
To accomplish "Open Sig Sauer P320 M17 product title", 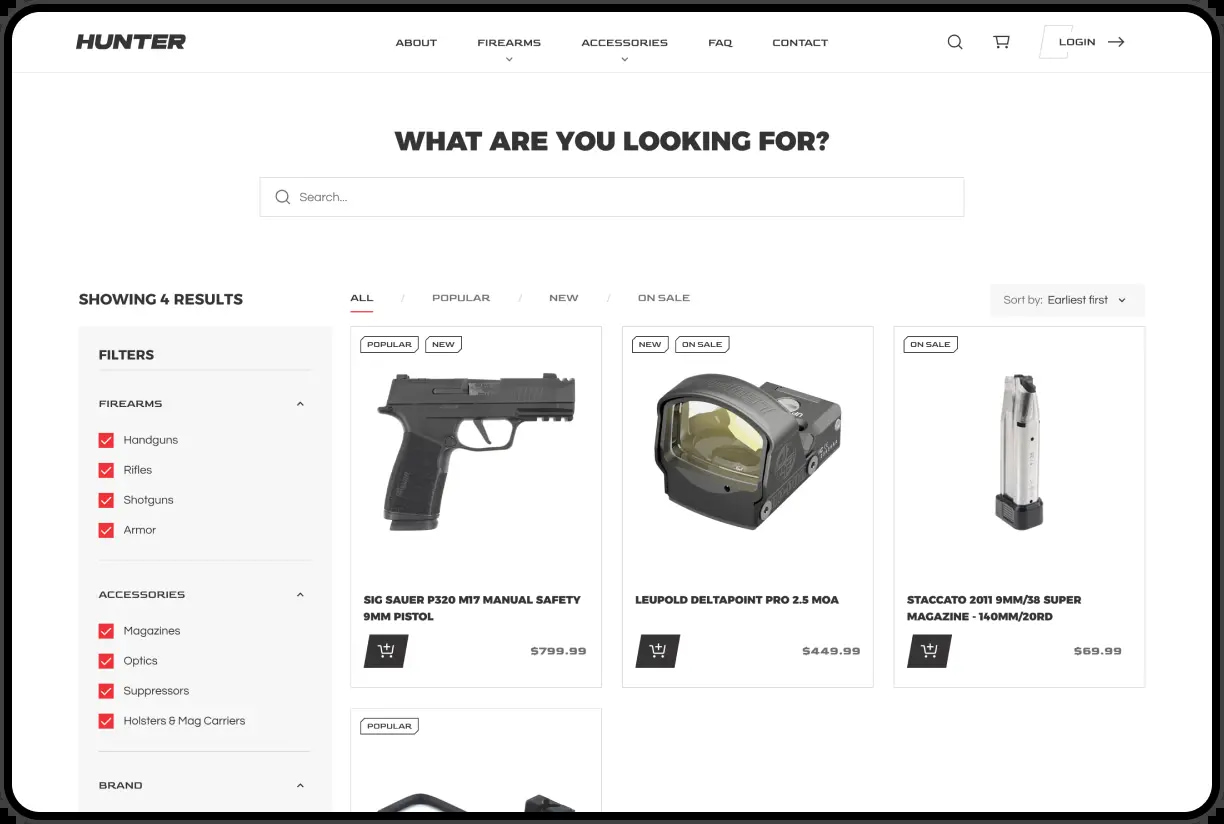I will (x=472, y=608).
